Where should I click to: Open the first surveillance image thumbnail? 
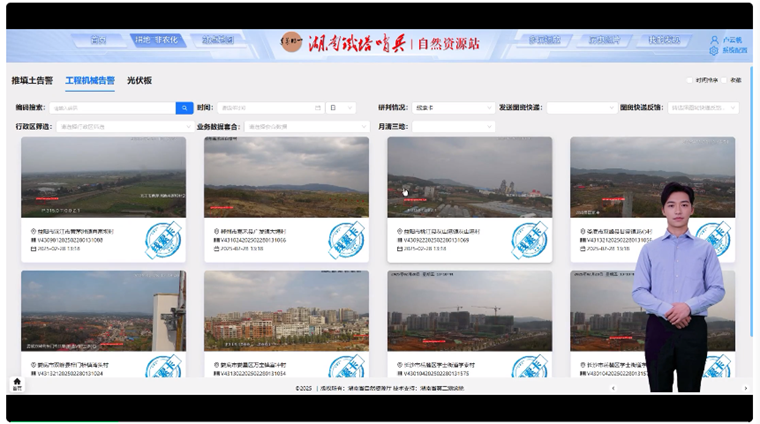103,177
